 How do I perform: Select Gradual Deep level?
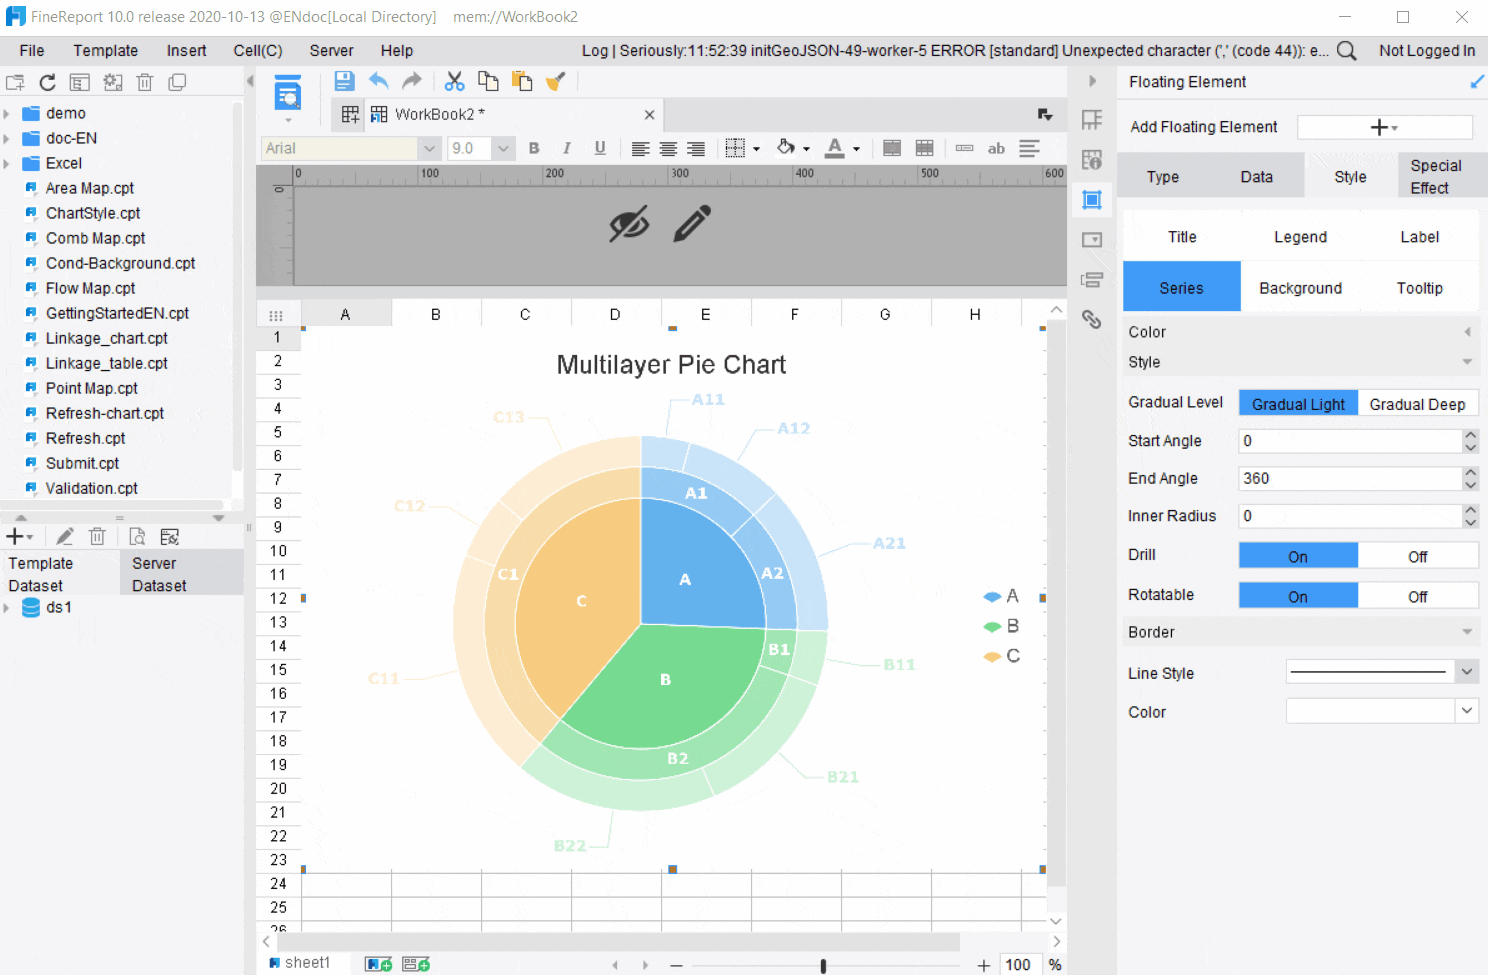tap(1417, 404)
